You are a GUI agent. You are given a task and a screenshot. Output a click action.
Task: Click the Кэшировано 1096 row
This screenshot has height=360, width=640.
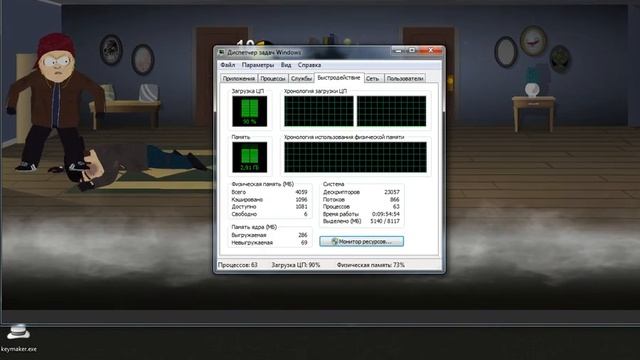[x=269, y=199]
